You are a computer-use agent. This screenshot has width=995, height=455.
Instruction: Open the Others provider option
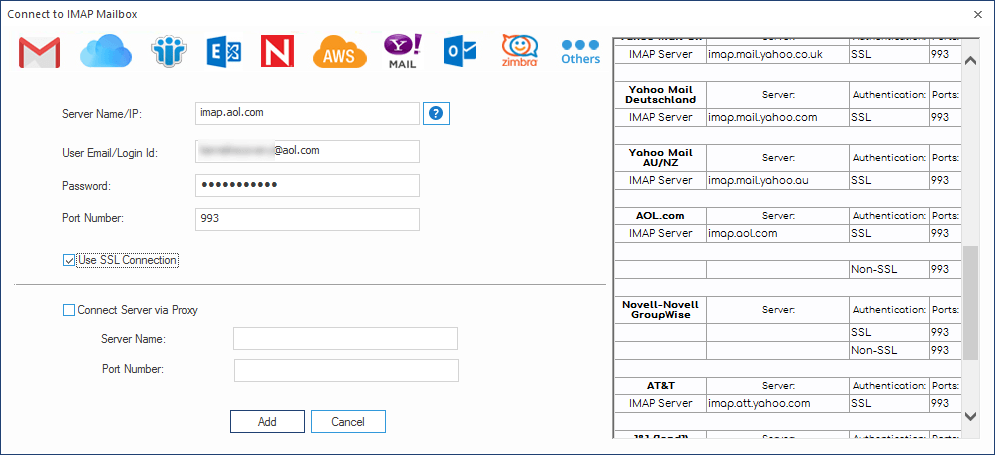click(580, 52)
